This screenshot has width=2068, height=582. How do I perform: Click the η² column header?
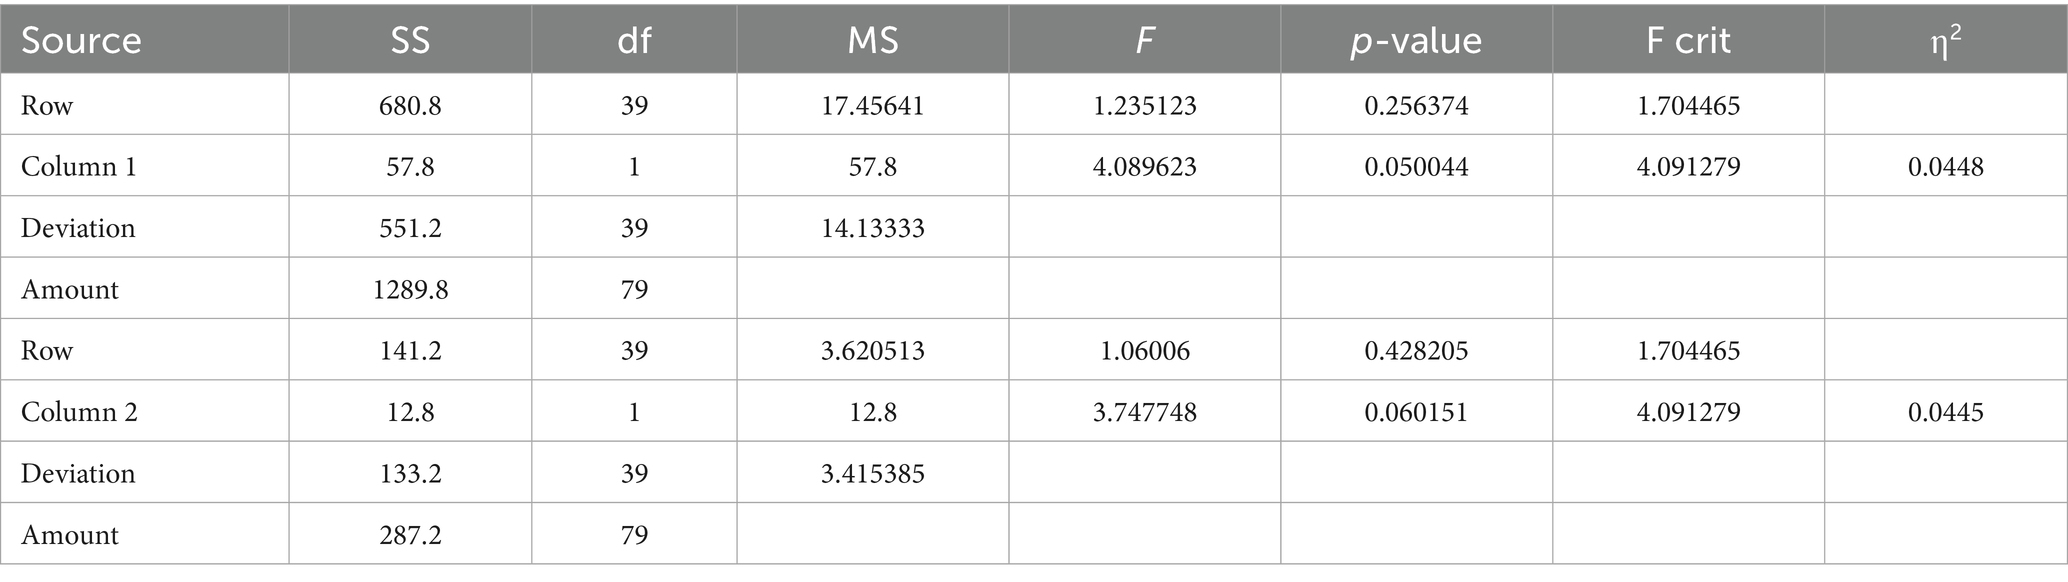point(1945,41)
